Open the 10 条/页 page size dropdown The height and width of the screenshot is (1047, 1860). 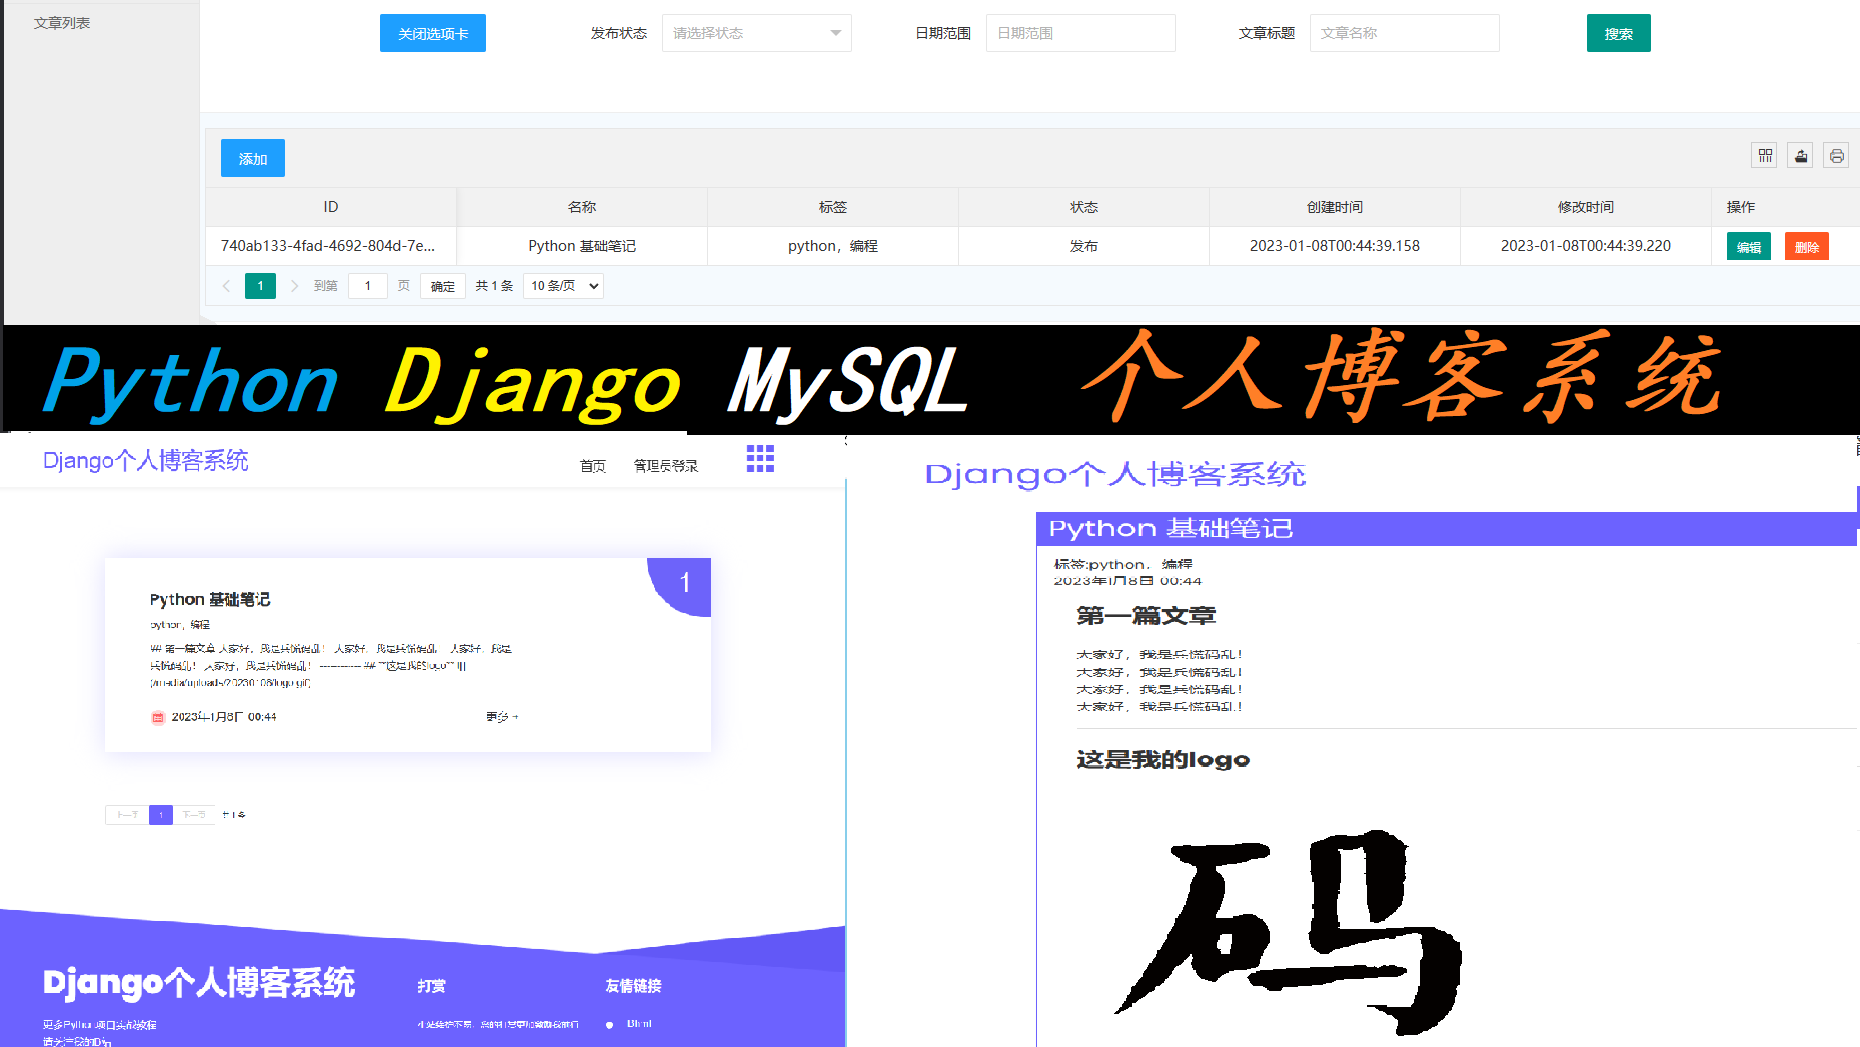pos(564,286)
